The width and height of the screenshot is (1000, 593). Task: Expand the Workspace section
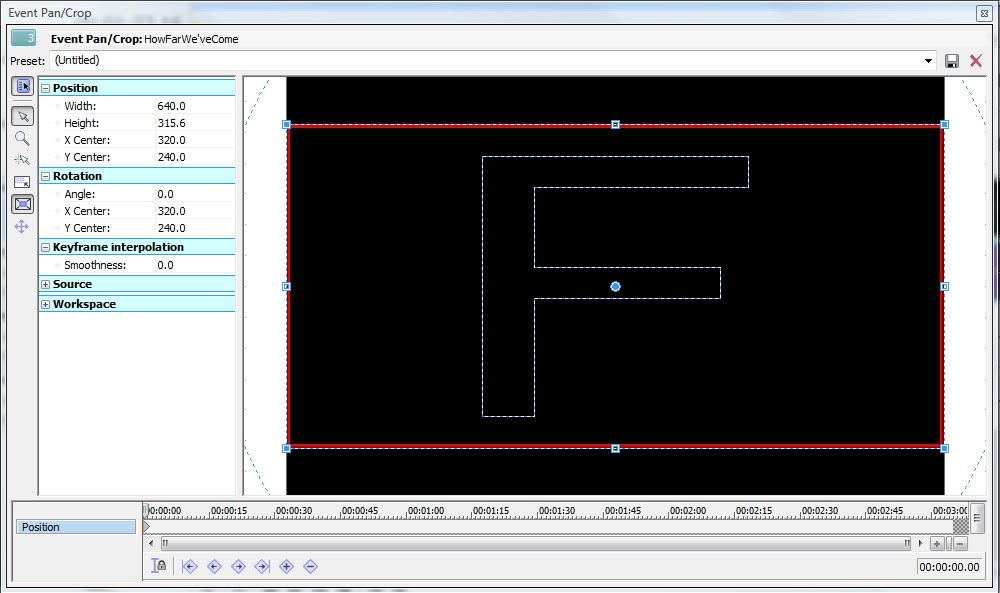45,305
